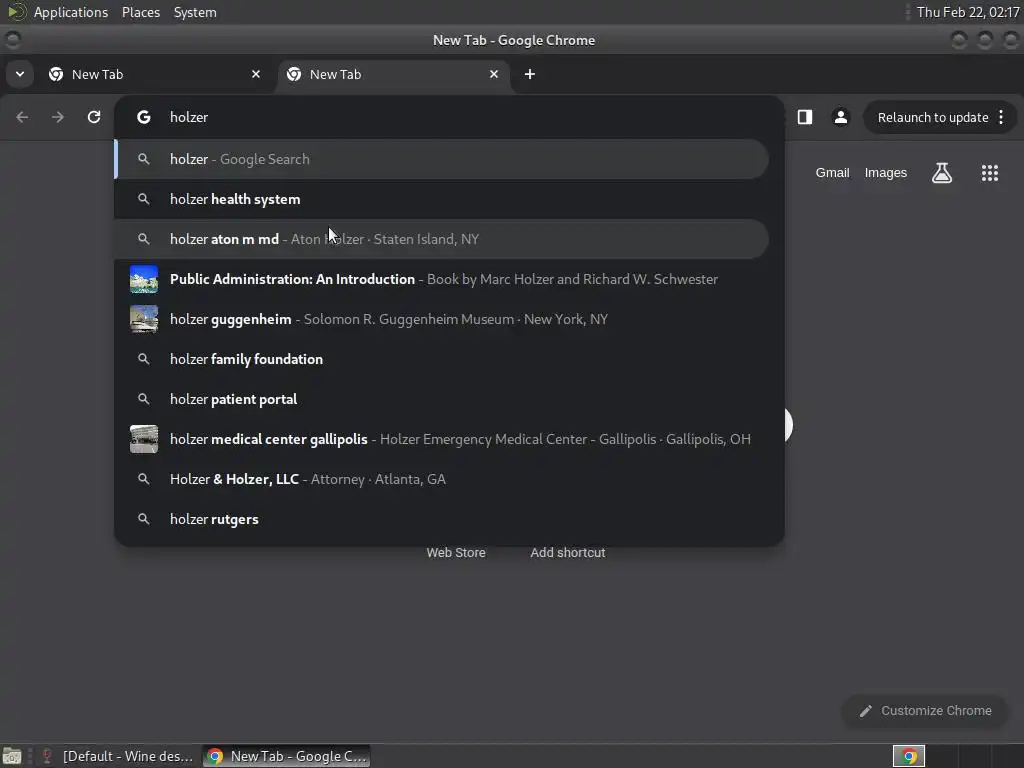
Task: Select holzer guggenheim suggestion
Action: [x=441, y=319]
